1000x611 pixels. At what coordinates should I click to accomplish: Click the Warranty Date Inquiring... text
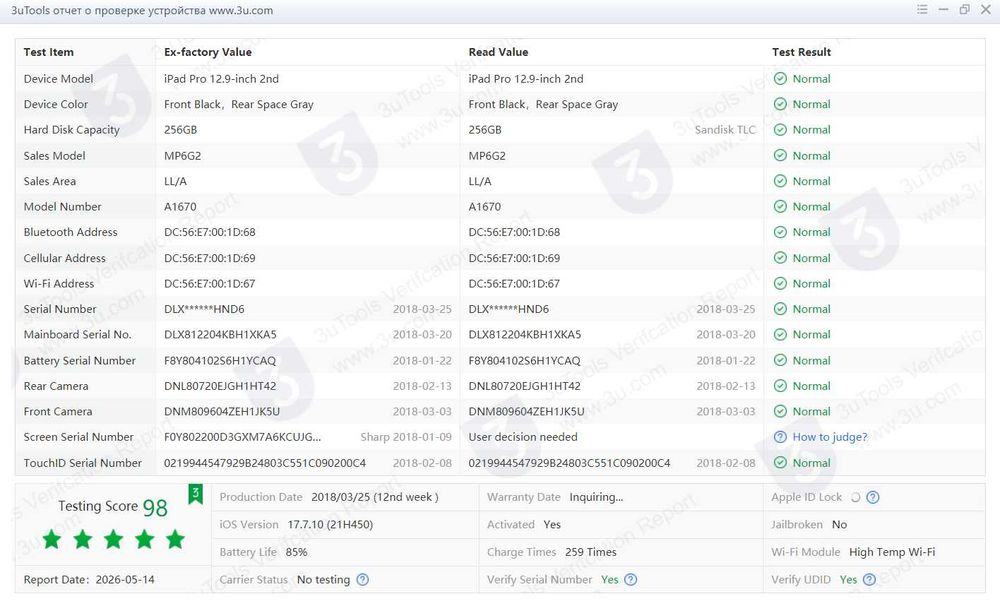596,497
